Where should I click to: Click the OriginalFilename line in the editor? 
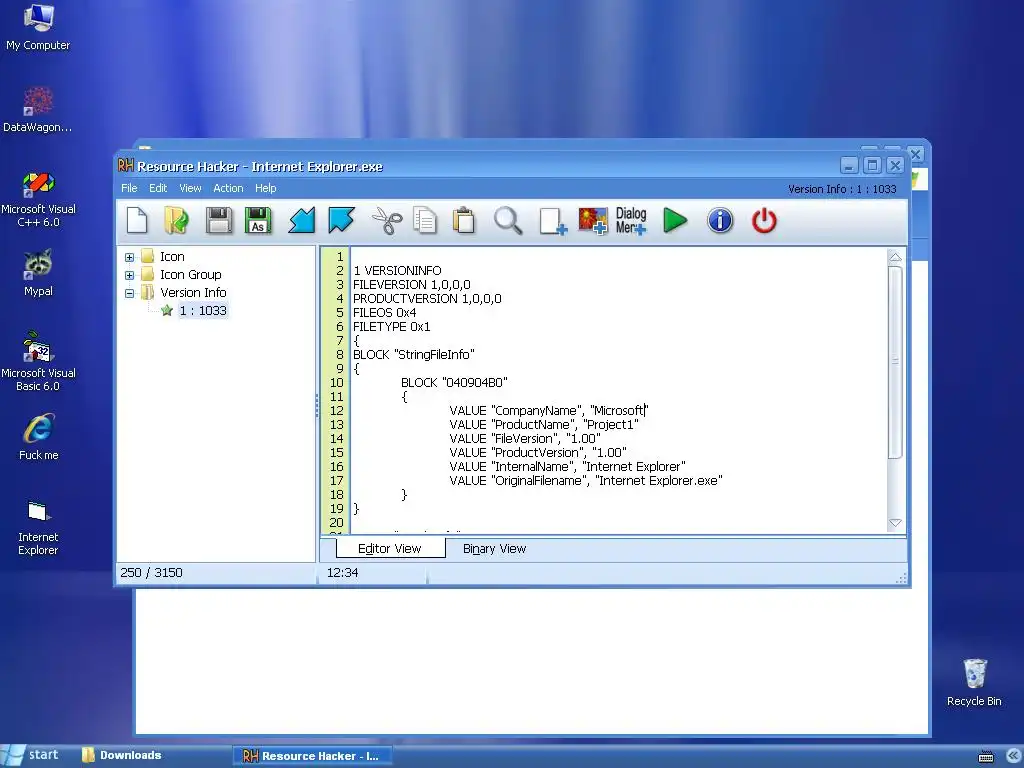pos(586,481)
